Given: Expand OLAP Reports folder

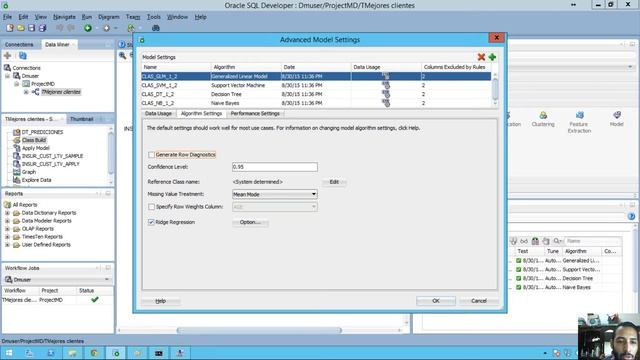Looking at the screenshot, I should coord(7,229).
